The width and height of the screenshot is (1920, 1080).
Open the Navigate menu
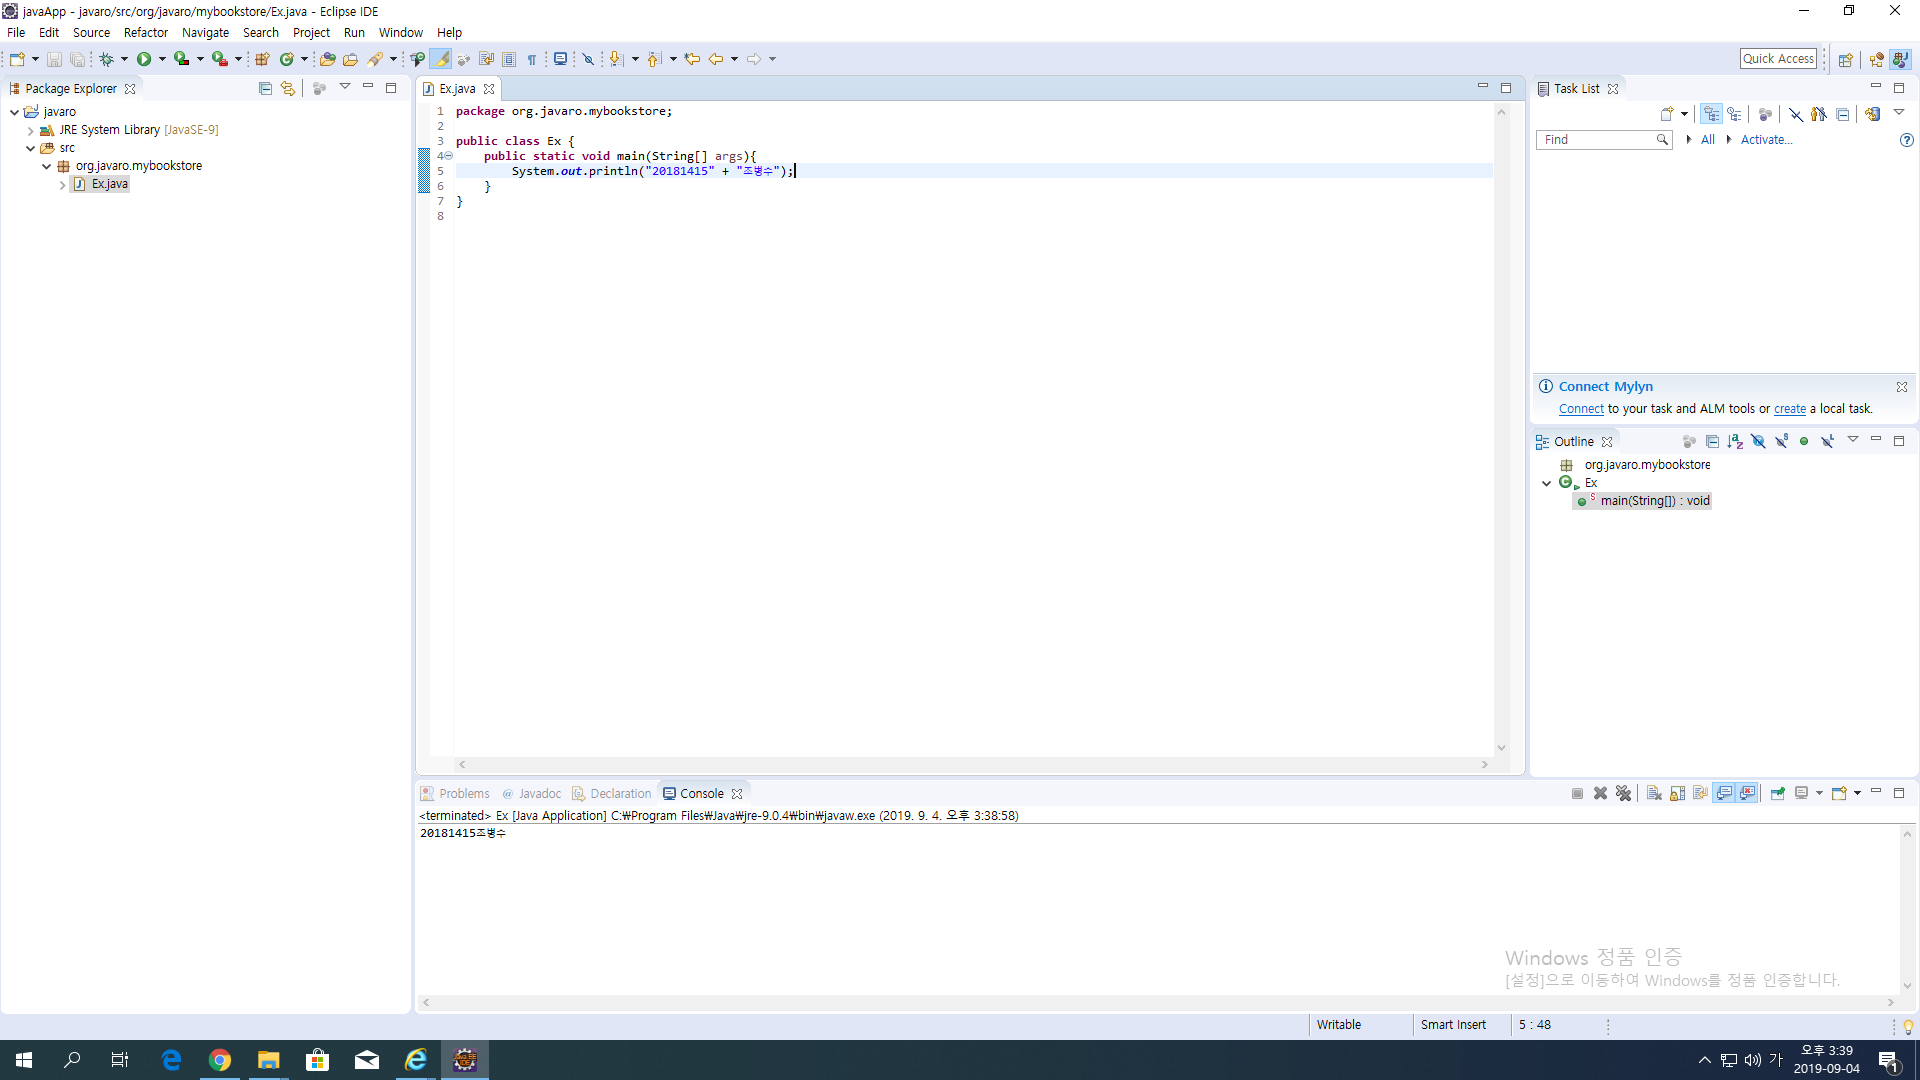click(x=205, y=32)
